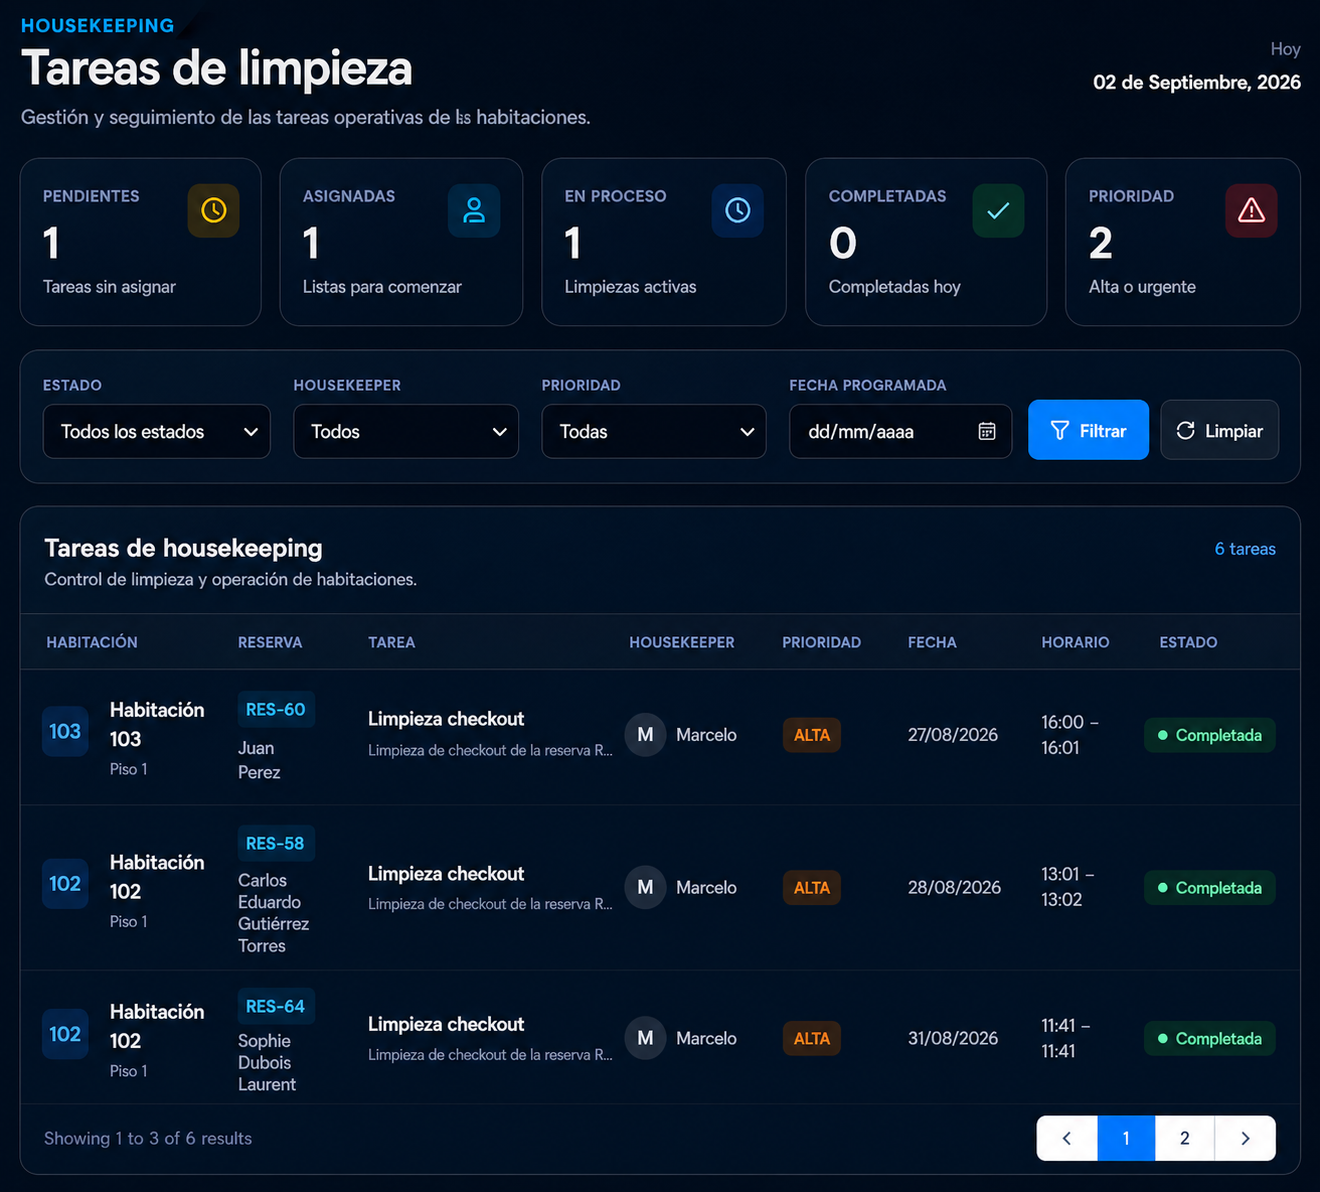The height and width of the screenshot is (1192, 1320).
Task: Click the ALTA priority badge for RES-60
Action: pos(812,735)
